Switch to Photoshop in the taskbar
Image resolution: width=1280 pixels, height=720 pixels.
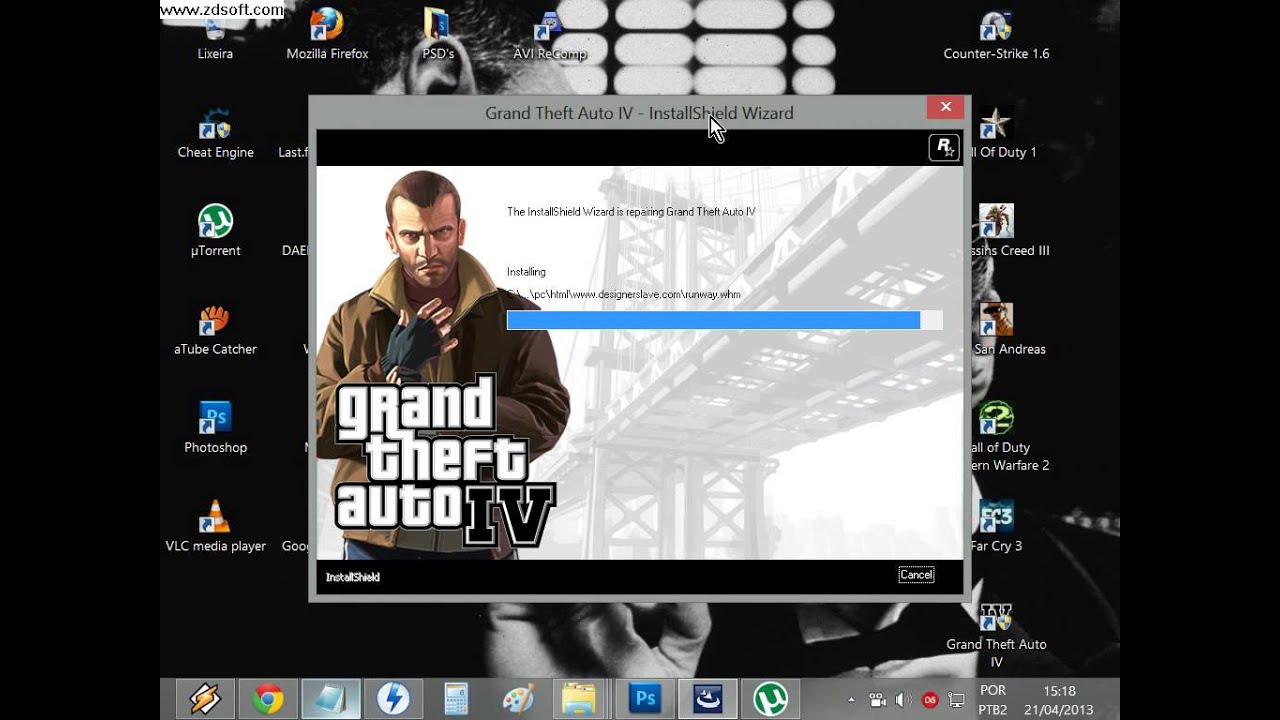pyautogui.click(x=645, y=698)
